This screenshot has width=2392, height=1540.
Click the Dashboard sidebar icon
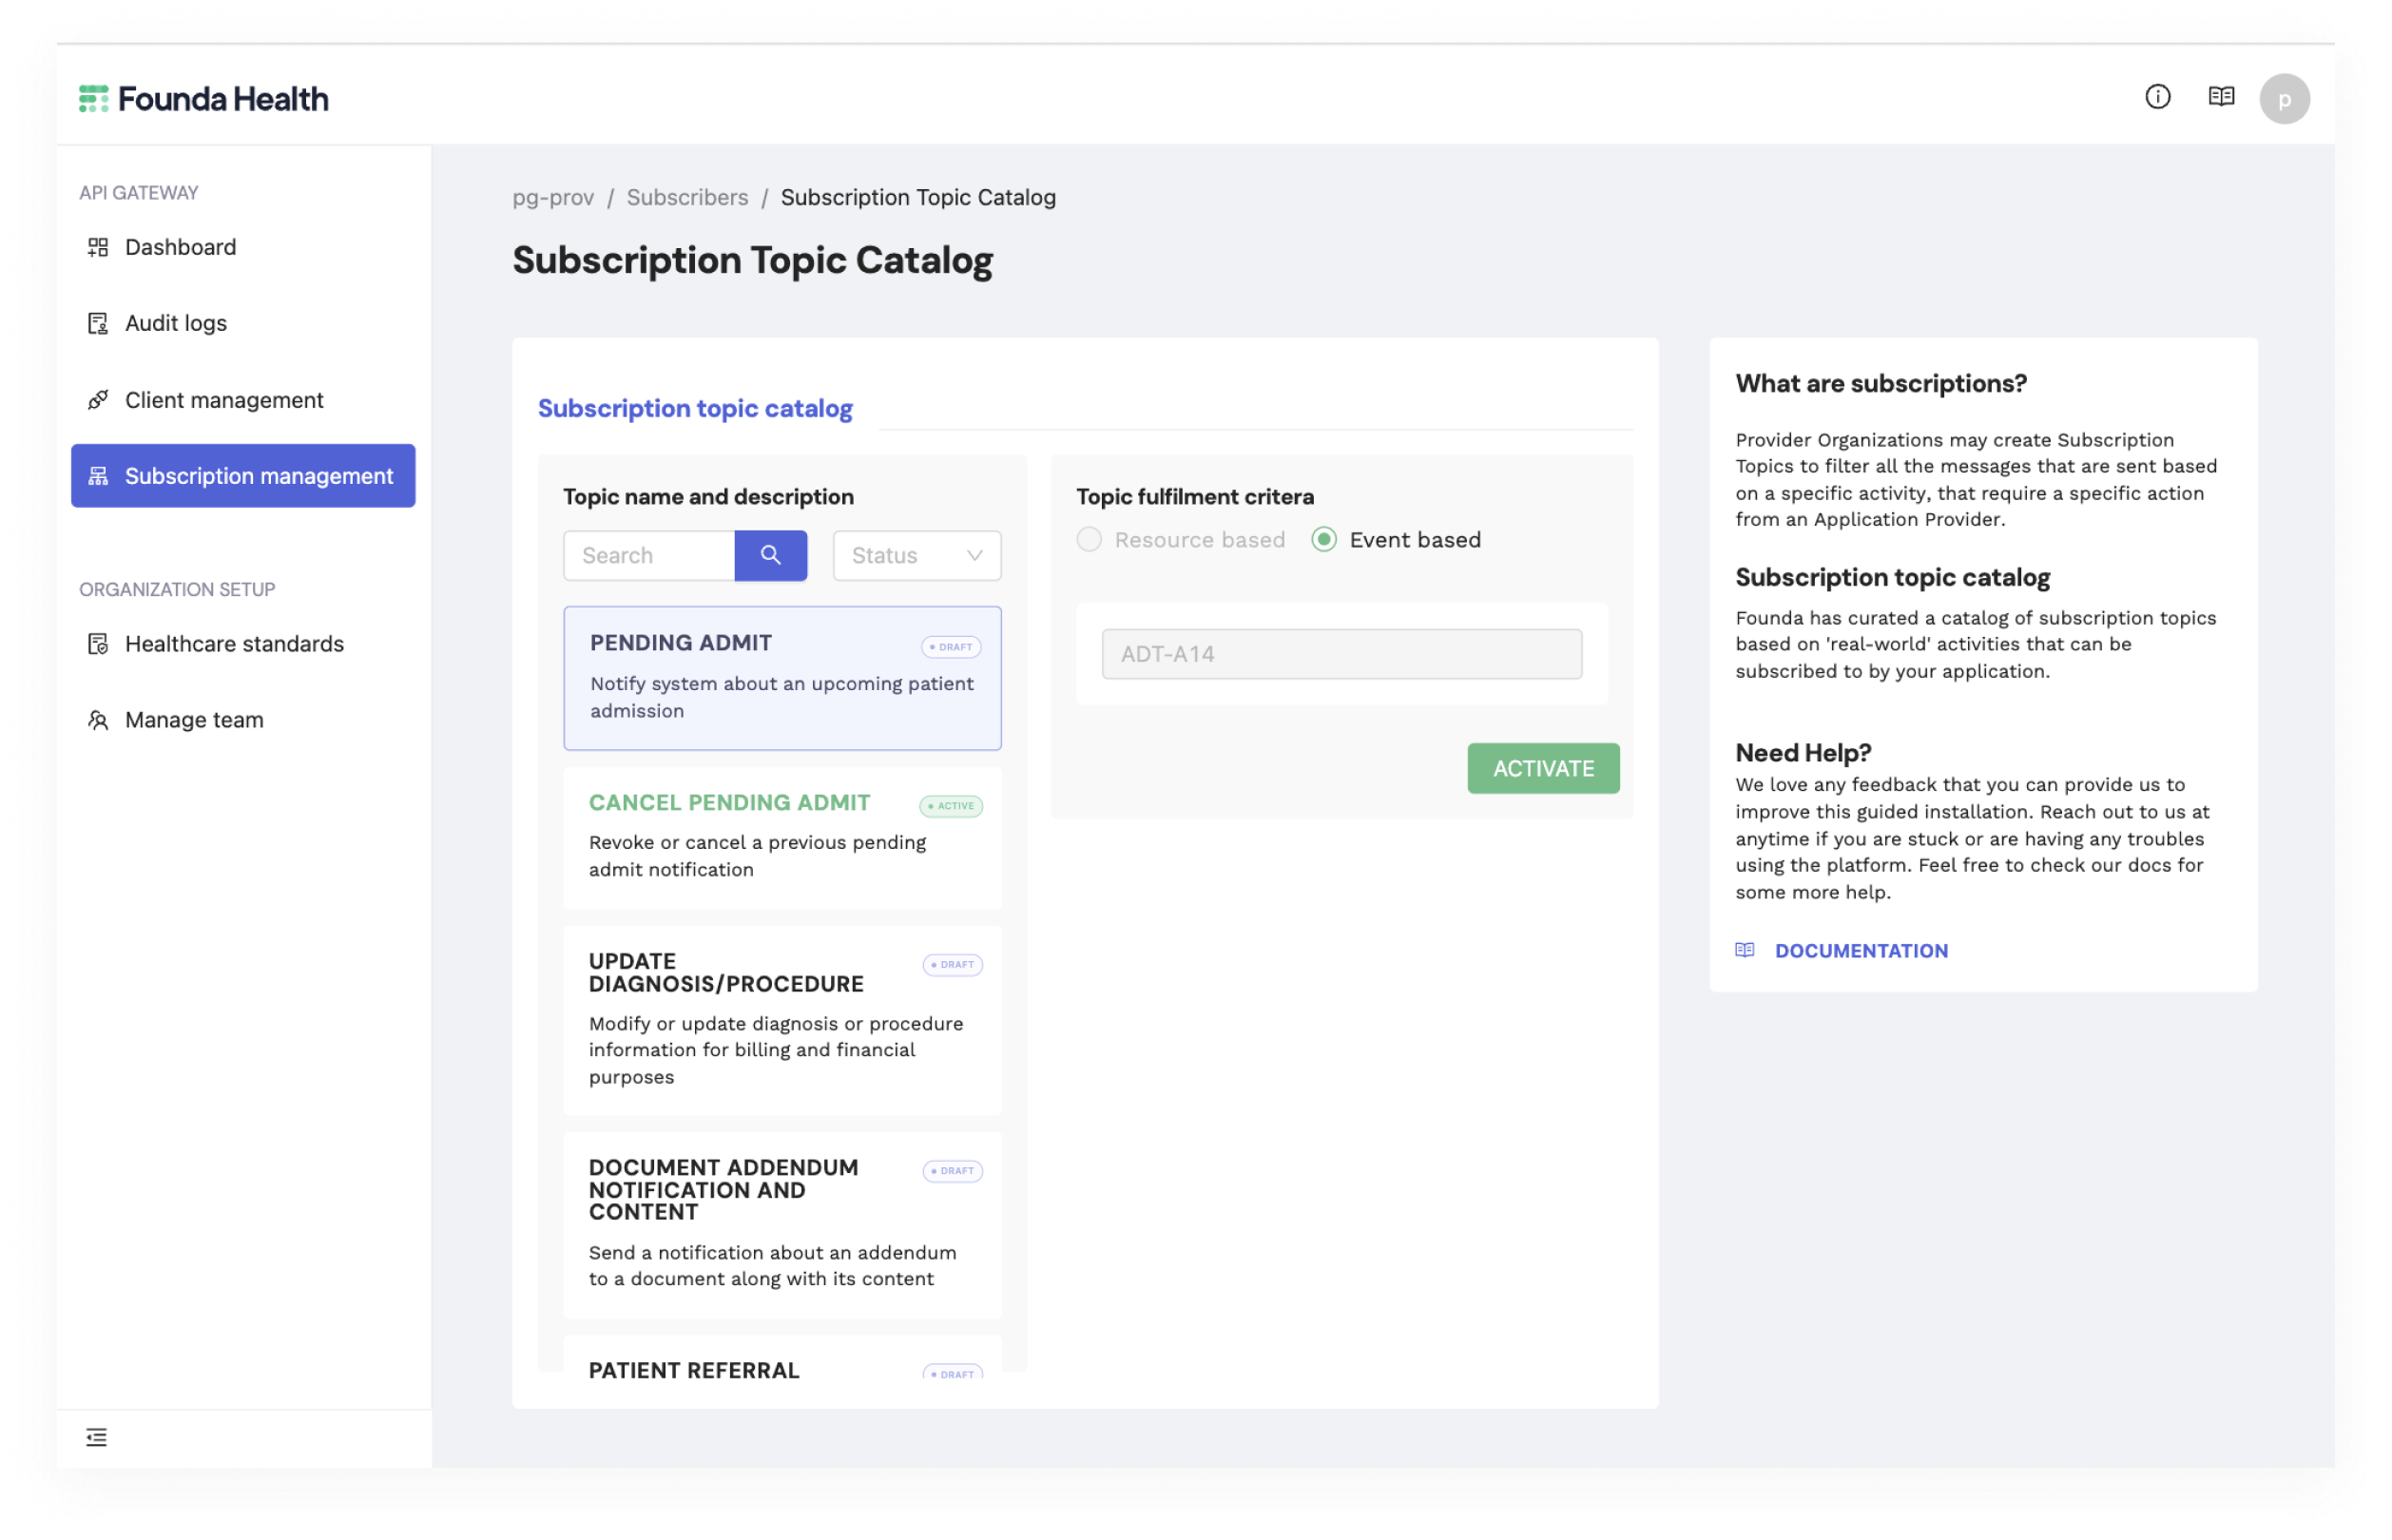coord(98,247)
